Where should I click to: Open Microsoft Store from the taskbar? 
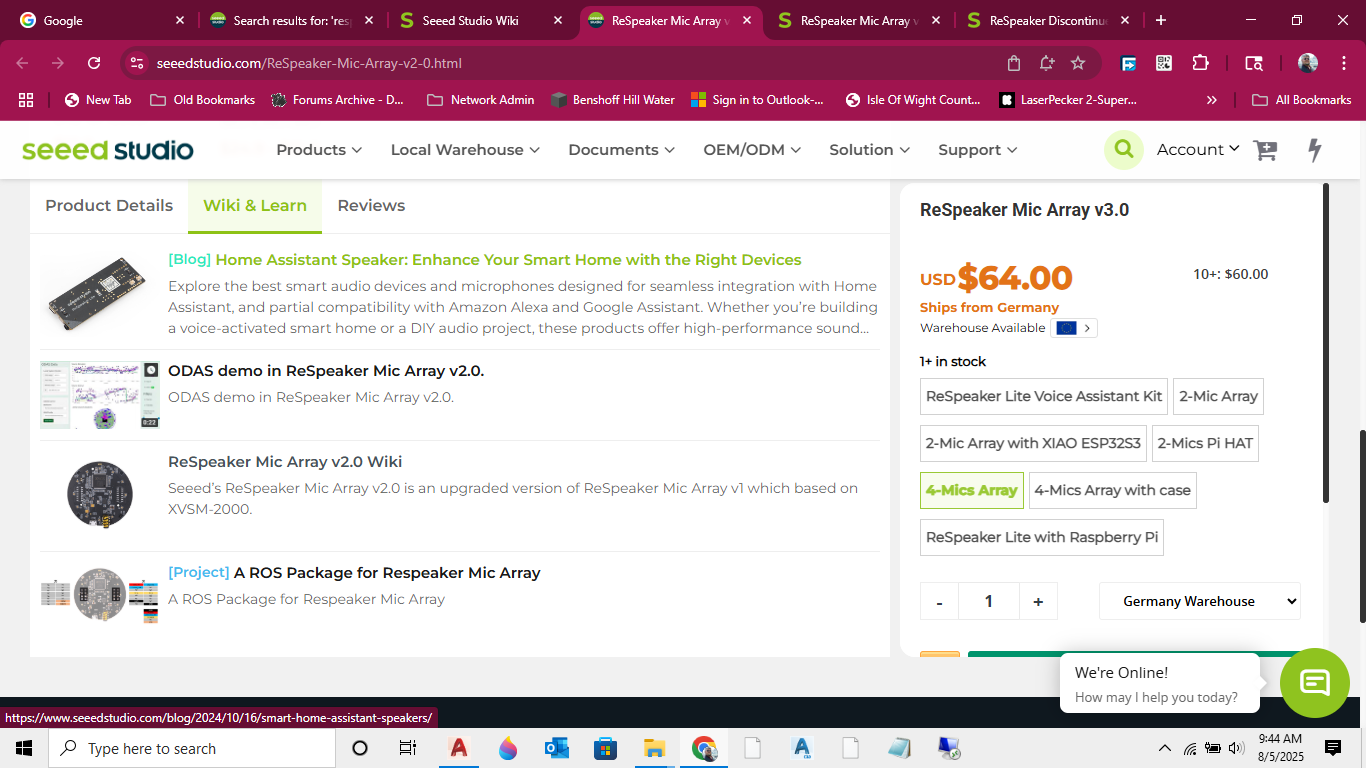[605, 748]
